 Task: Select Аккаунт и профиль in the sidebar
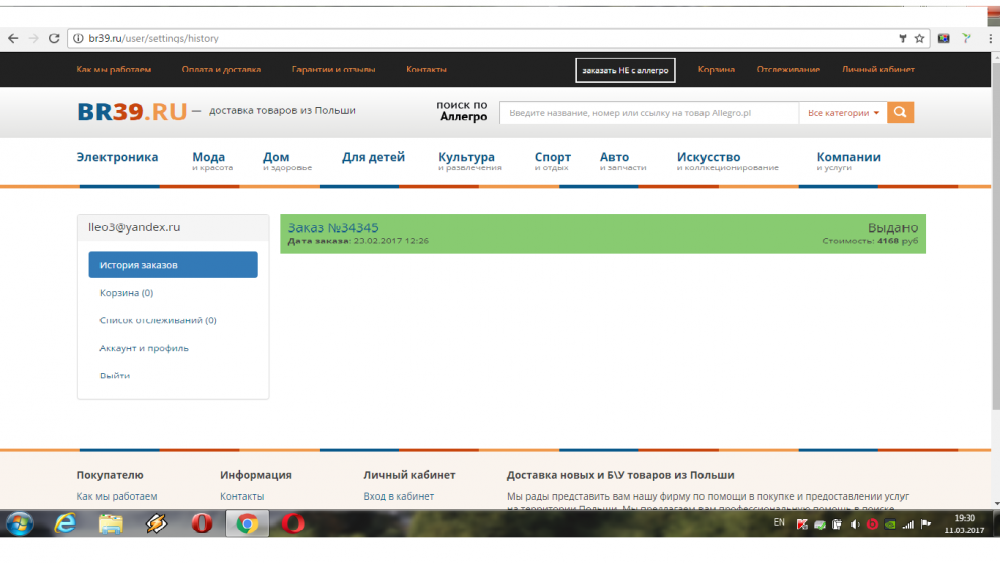[143, 348]
